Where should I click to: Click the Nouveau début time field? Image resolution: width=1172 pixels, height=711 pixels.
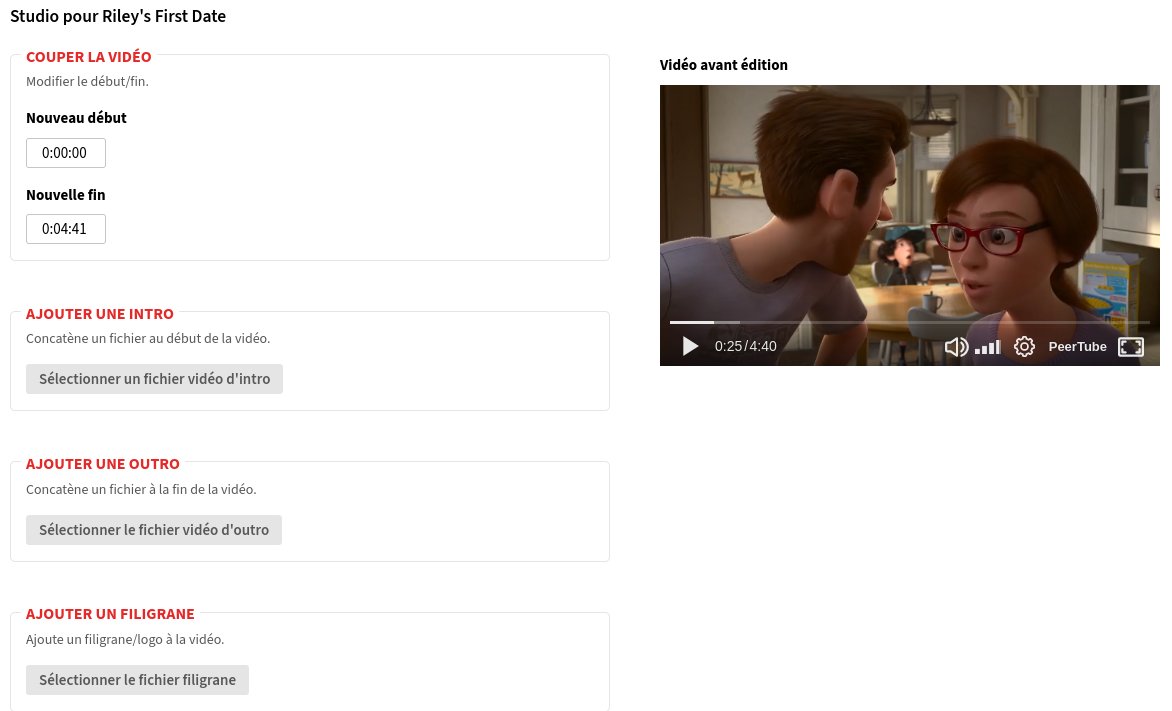[66, 153]
